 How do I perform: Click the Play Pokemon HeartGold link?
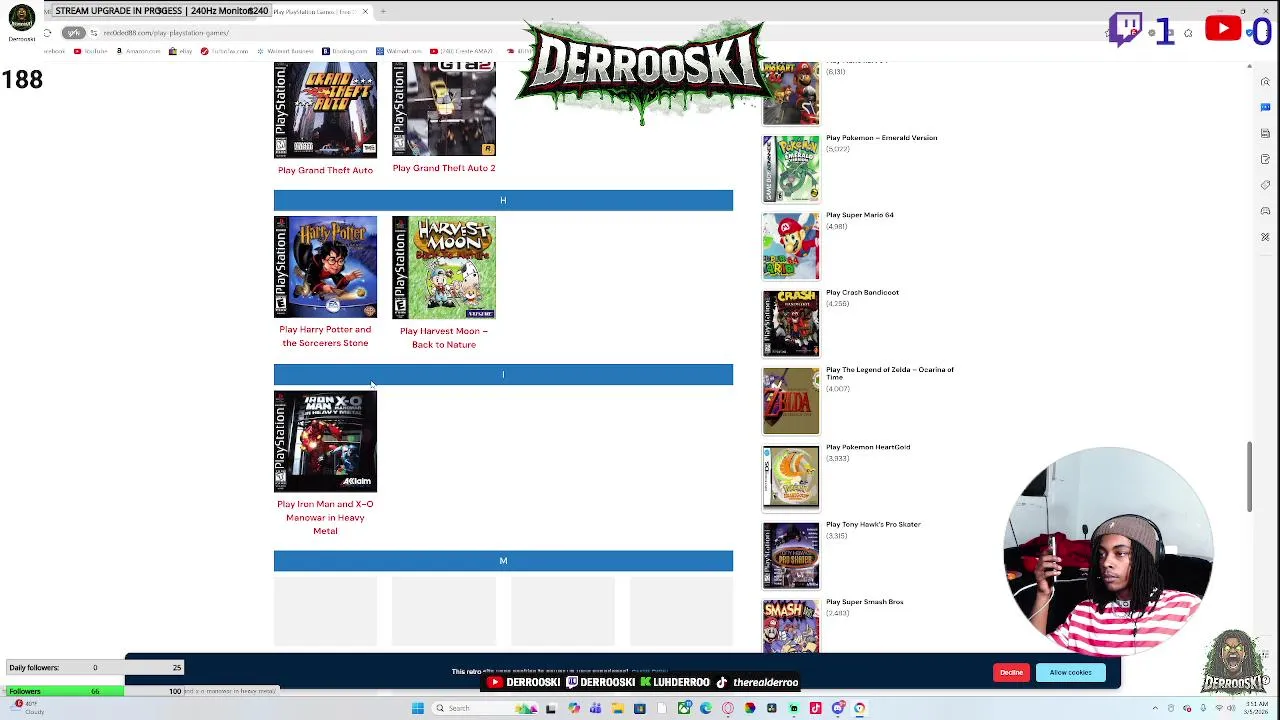868,447
